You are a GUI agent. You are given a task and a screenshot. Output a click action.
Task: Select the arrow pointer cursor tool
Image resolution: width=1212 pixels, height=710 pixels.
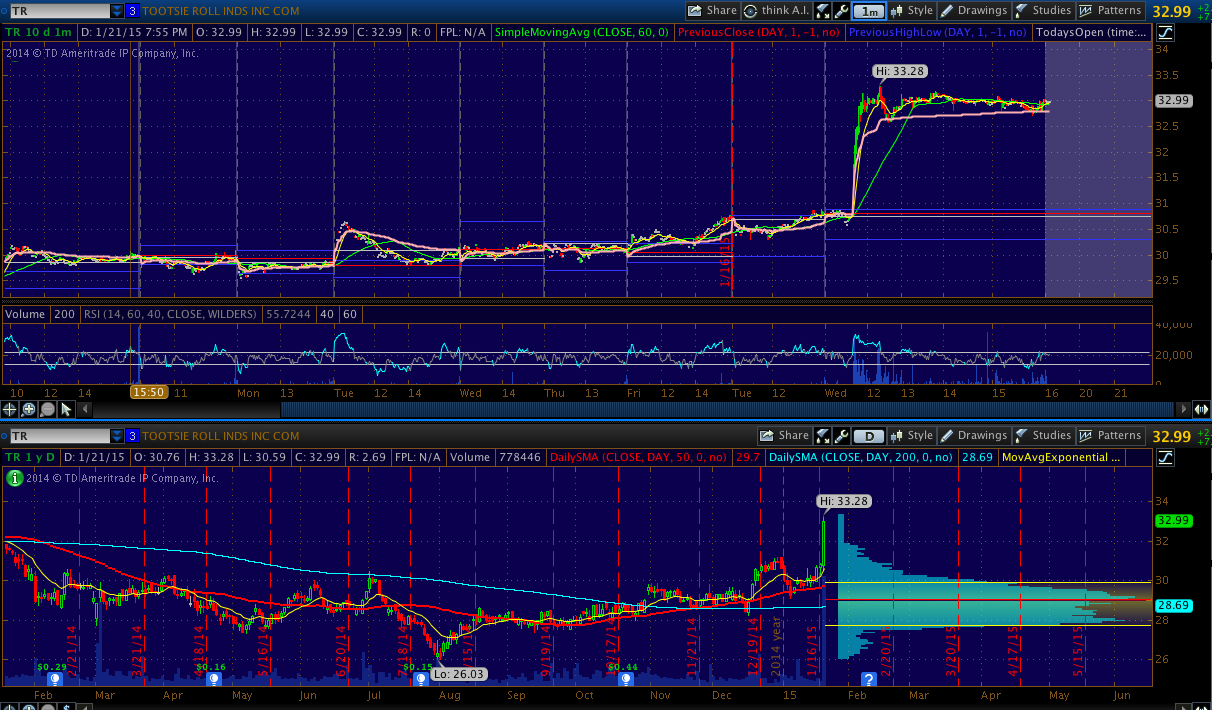click(x=66, y=409)
